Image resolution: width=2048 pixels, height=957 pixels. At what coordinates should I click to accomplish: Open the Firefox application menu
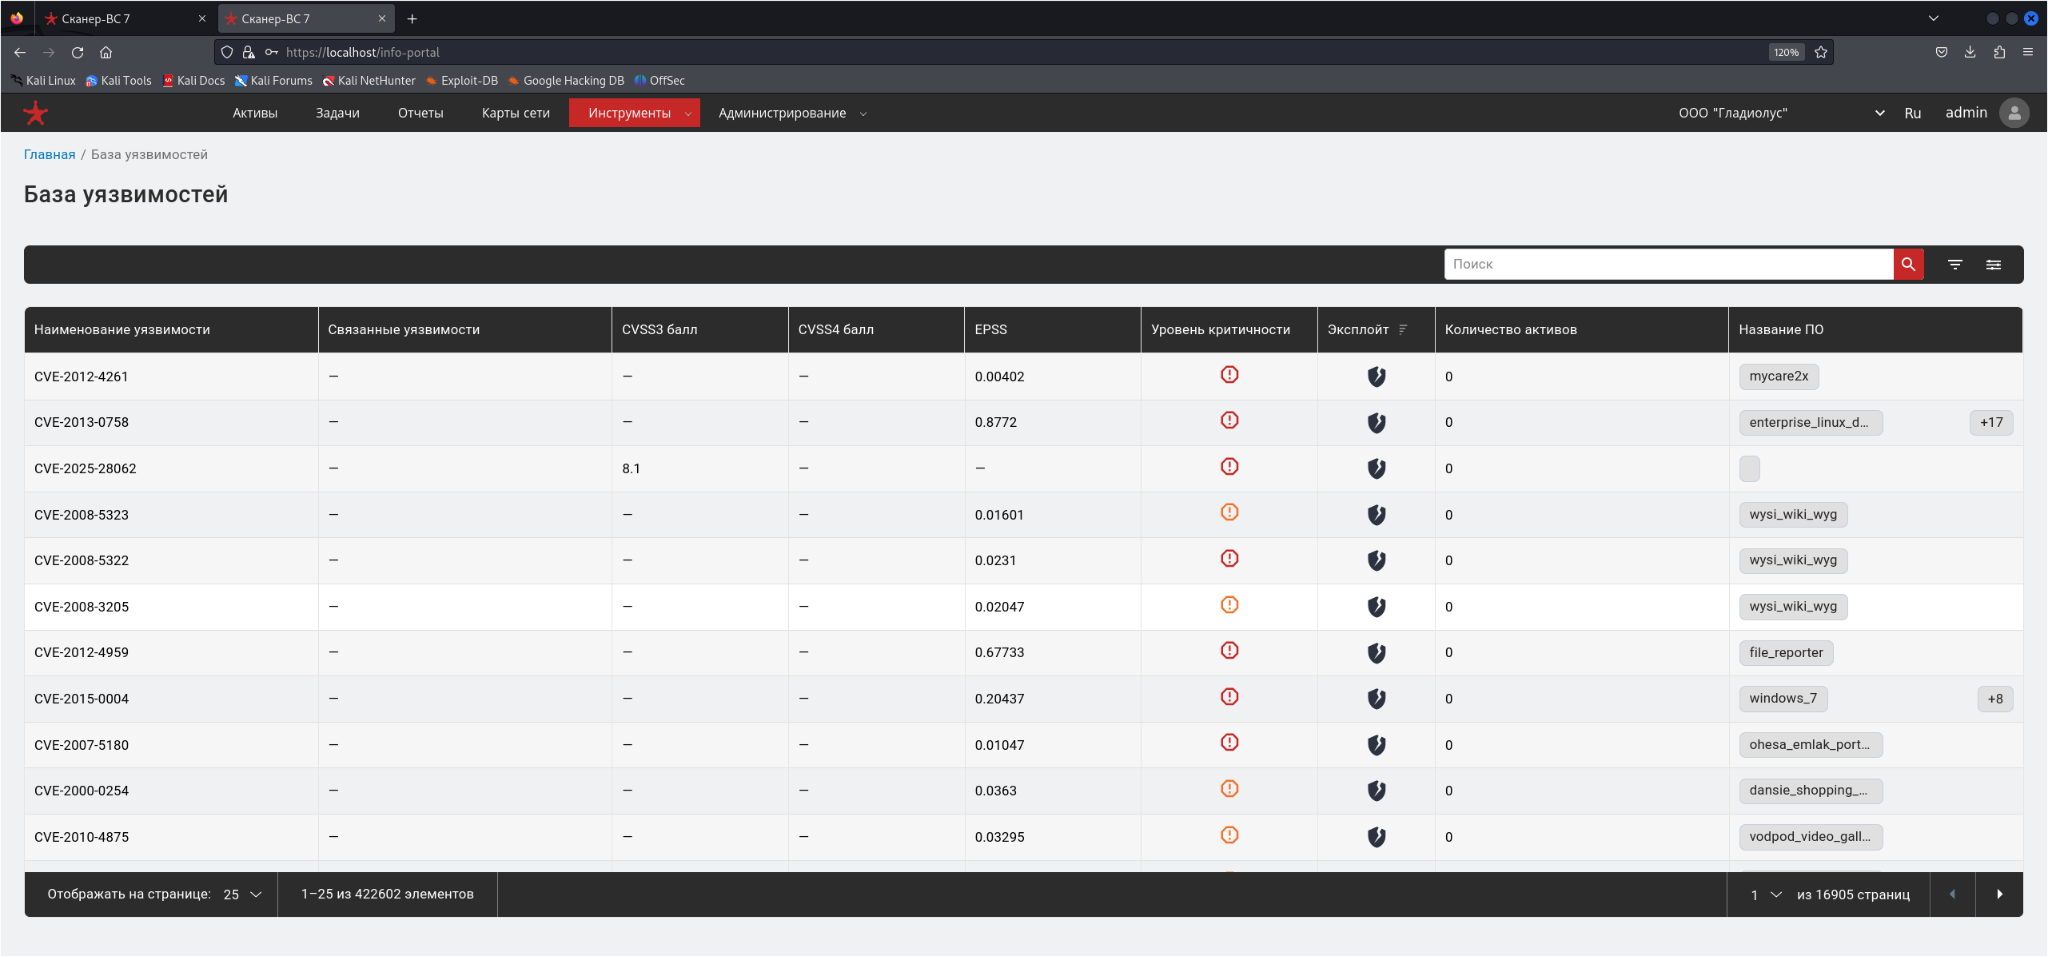pos(2027,52)
